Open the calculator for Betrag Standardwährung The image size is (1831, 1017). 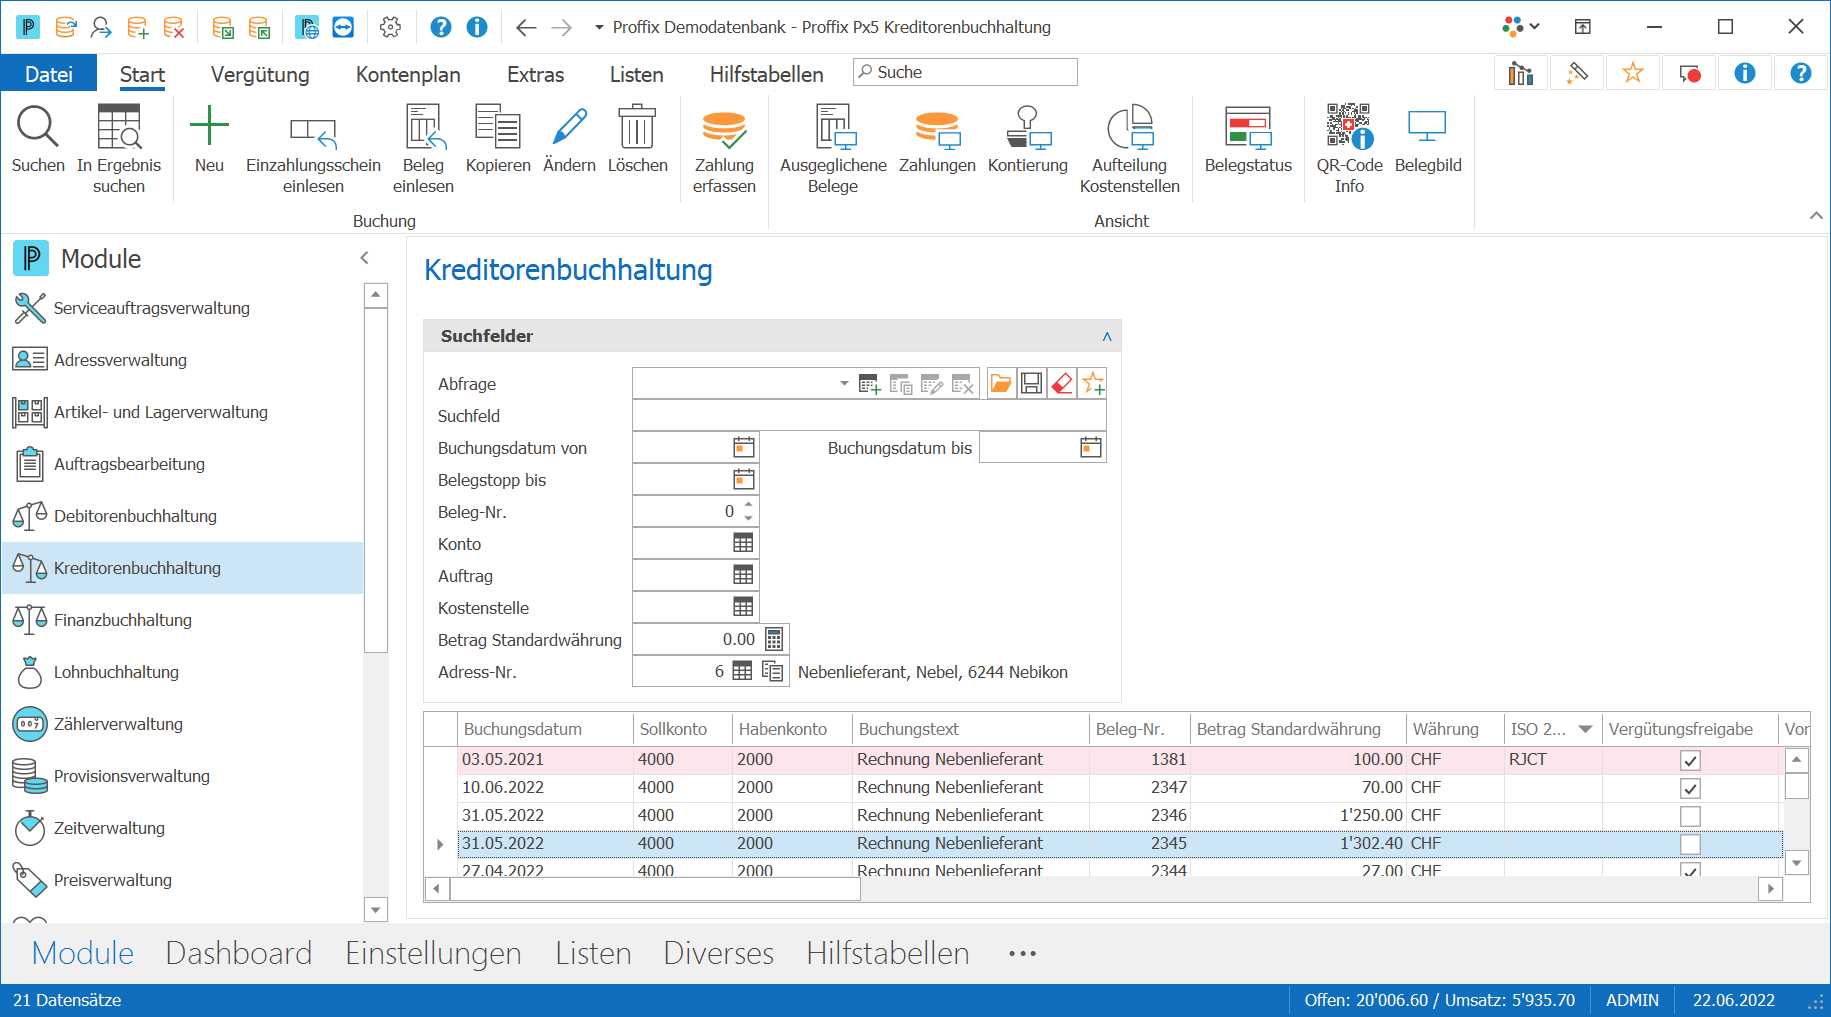coord(774,639)
